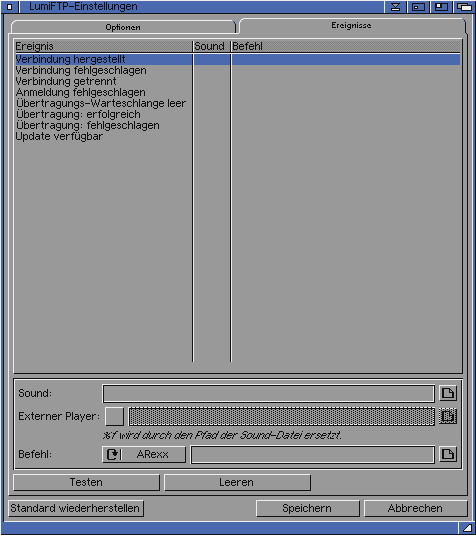Open file requester for Befehl field

pos(448,454)
